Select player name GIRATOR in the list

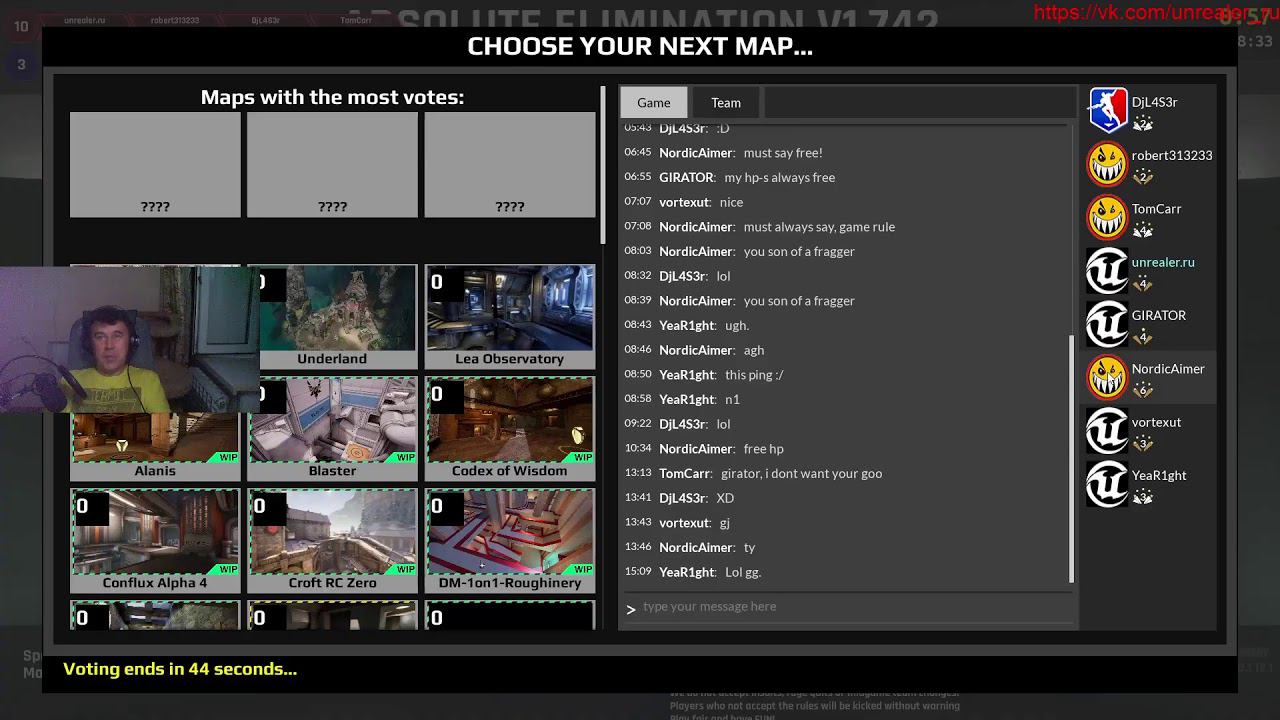(1158, 315)
